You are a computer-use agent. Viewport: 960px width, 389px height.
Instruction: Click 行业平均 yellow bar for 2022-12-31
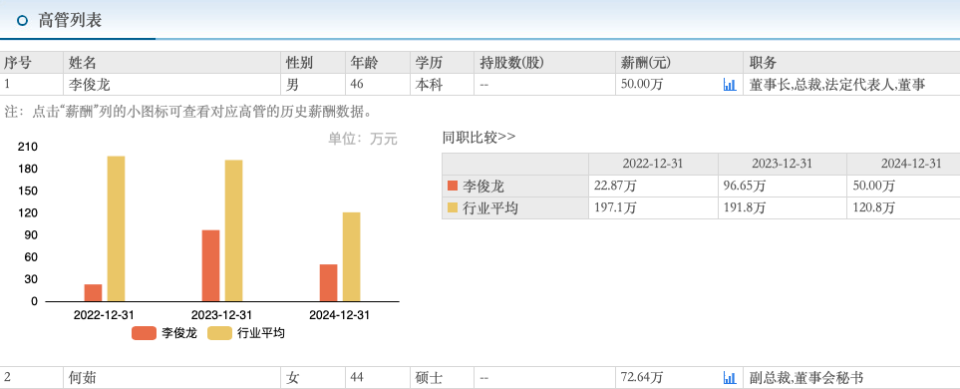point(116,228)
